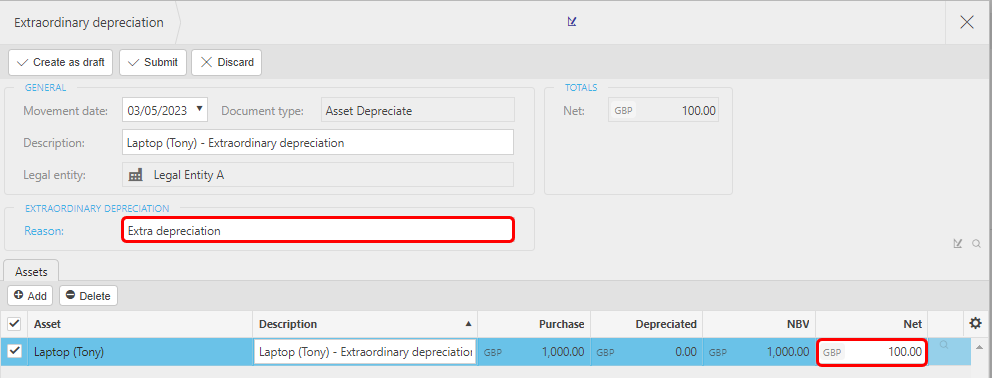
Task: Sort by the Net column header
Action: click(872, 324)
